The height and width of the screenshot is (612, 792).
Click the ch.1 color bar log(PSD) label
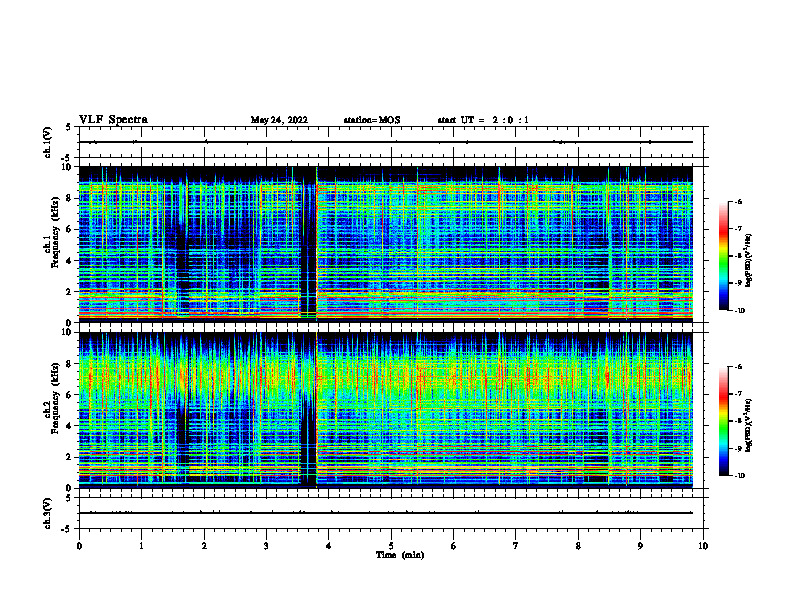(x=749, y=261)
